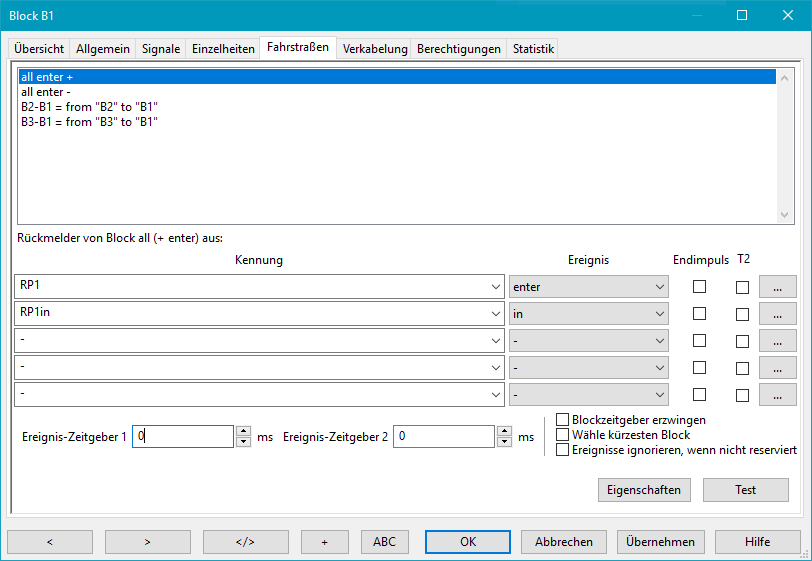
Task: Go to the previous block with <
Action: (49, 542)
